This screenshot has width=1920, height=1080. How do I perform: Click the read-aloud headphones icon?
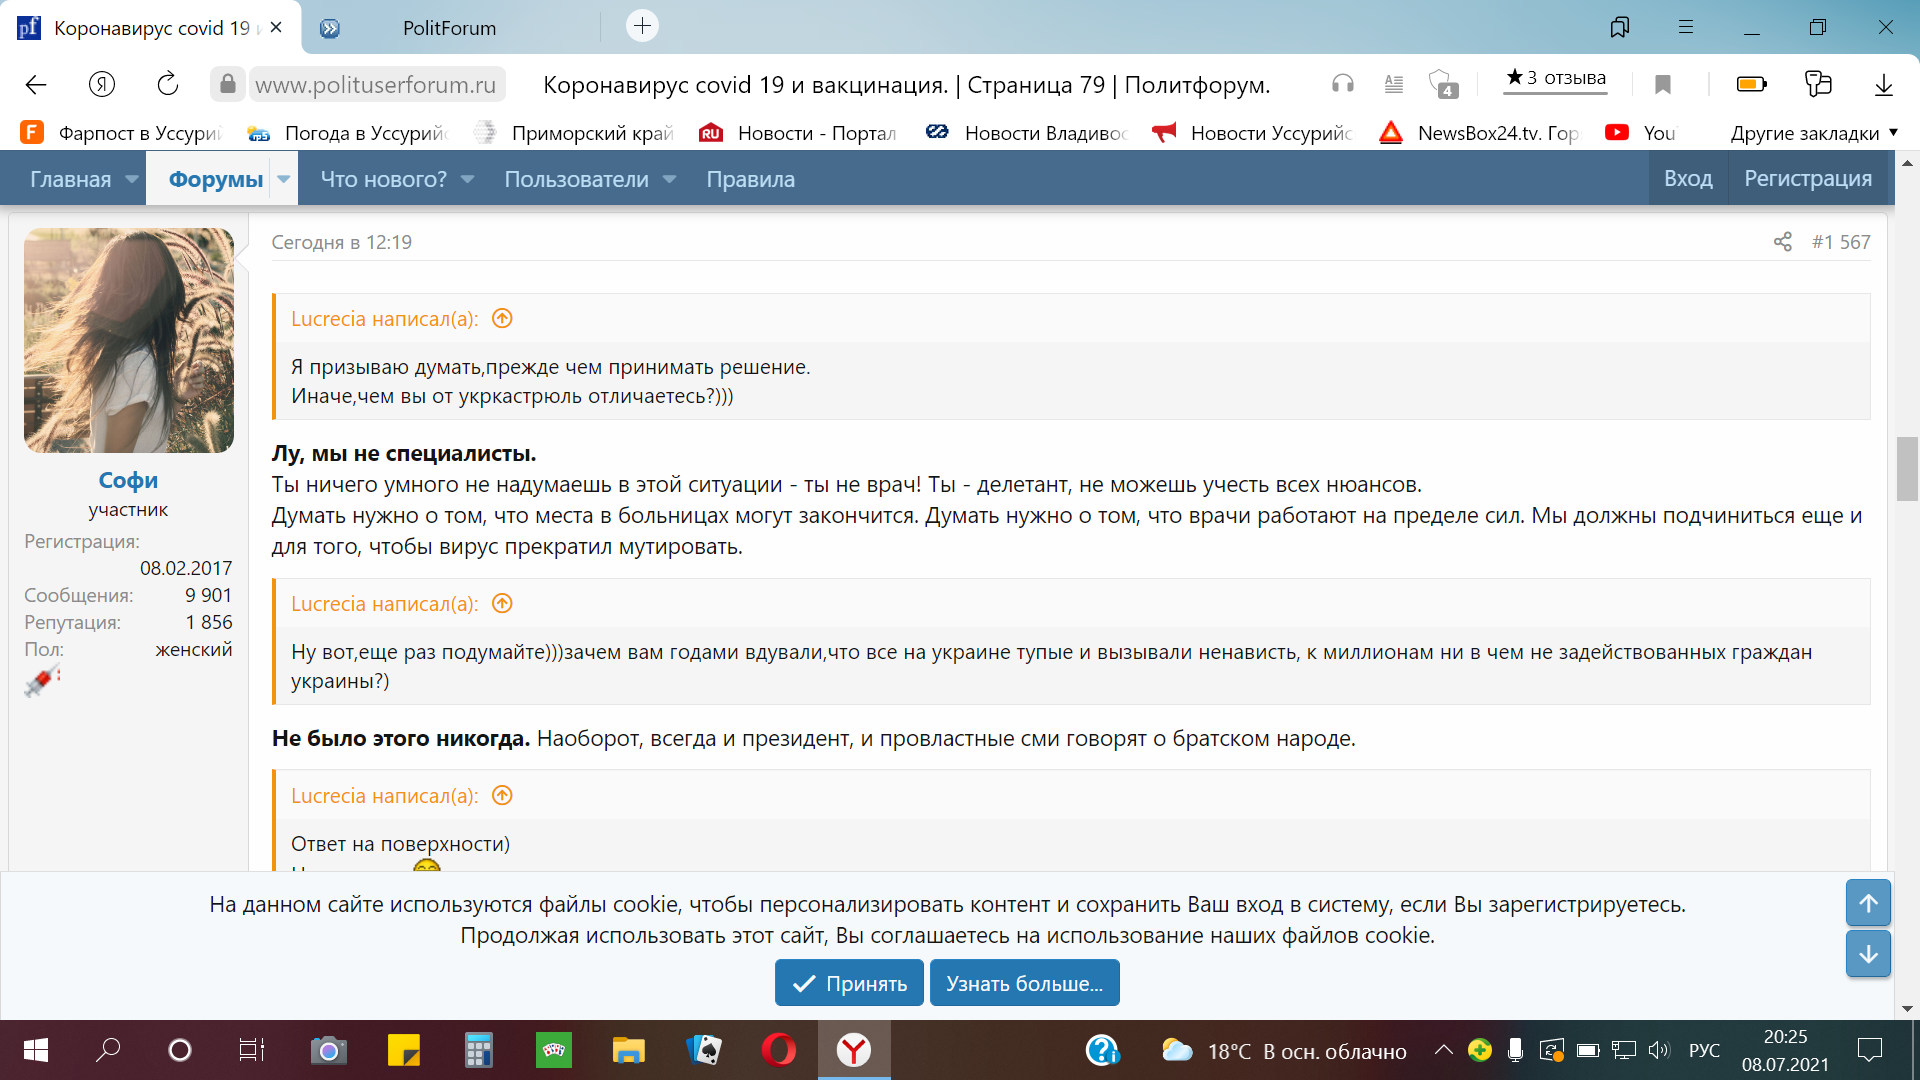click(x=1342, y=84)
